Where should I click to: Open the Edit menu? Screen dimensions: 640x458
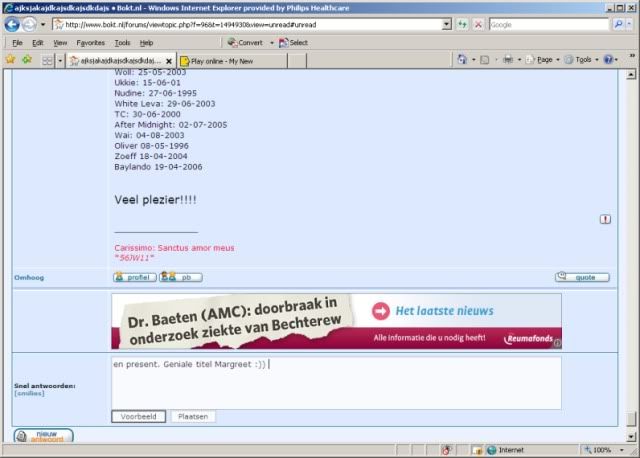[x=38, y=42]
